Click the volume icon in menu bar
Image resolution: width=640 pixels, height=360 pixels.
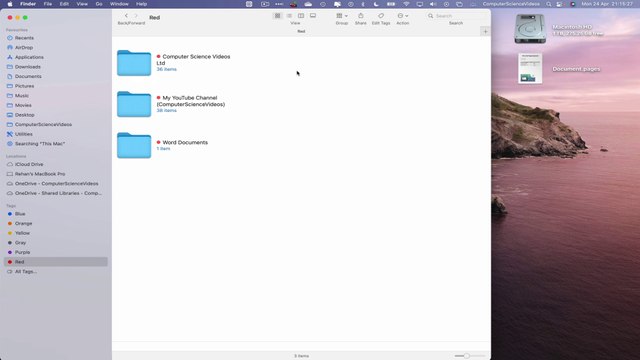(433, 4)
